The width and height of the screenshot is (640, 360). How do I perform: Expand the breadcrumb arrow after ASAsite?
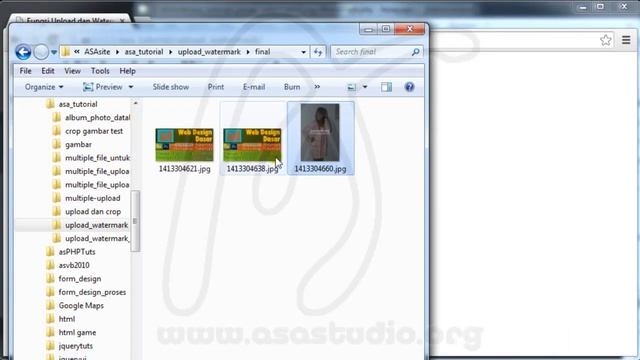(118, 52)
